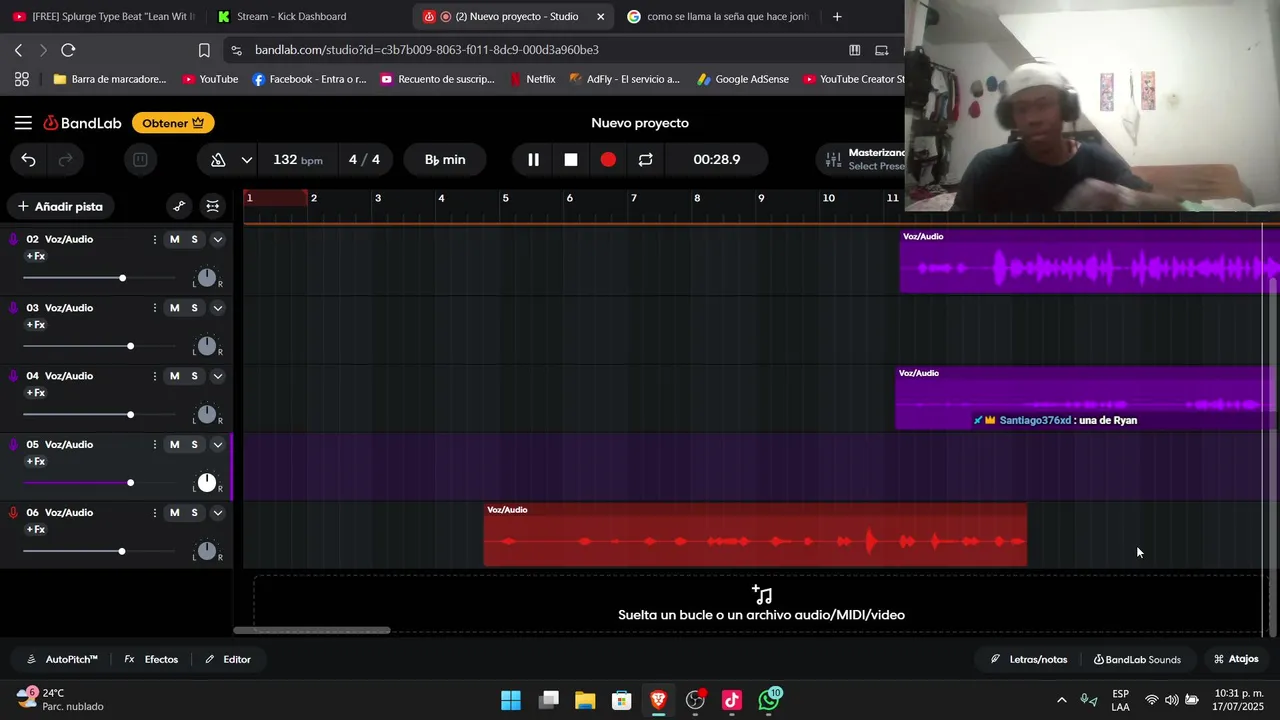Open the YouTube bookmark
Image resolution: width=1280 pixels, height=720 pixels.
[x=210, y=79]
